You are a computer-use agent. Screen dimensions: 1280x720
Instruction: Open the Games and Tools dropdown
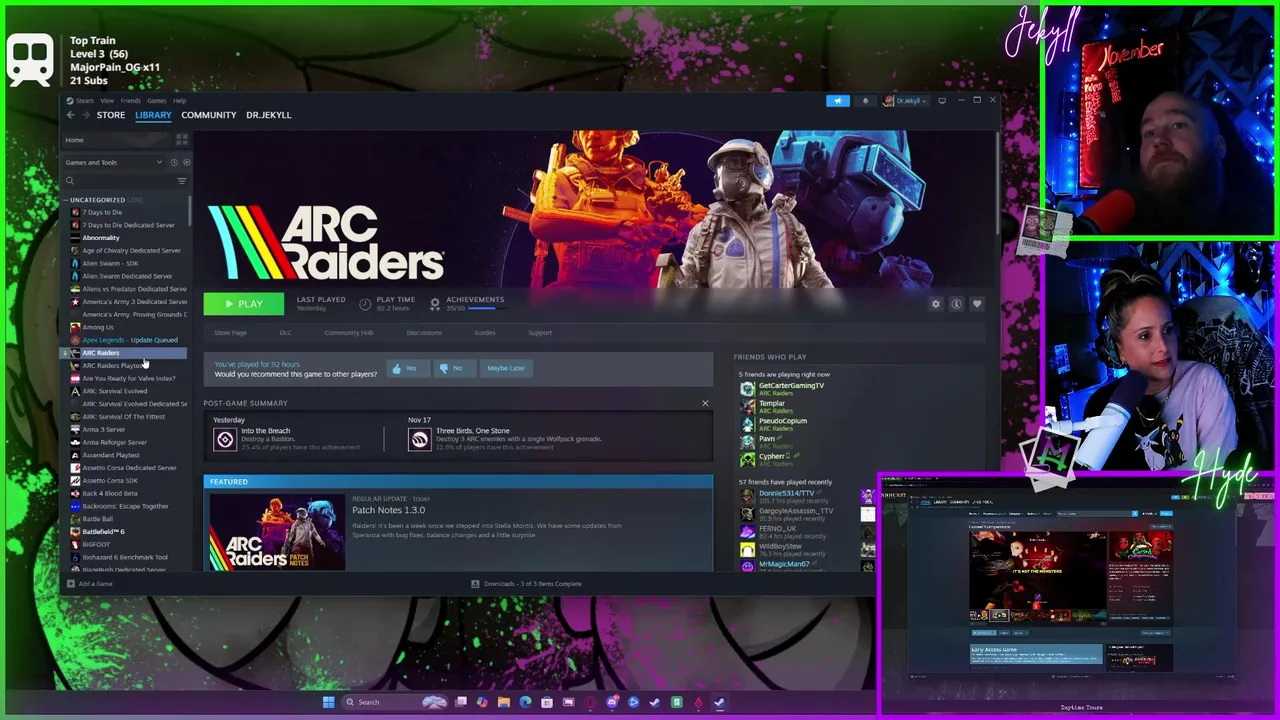click(114, 162)
